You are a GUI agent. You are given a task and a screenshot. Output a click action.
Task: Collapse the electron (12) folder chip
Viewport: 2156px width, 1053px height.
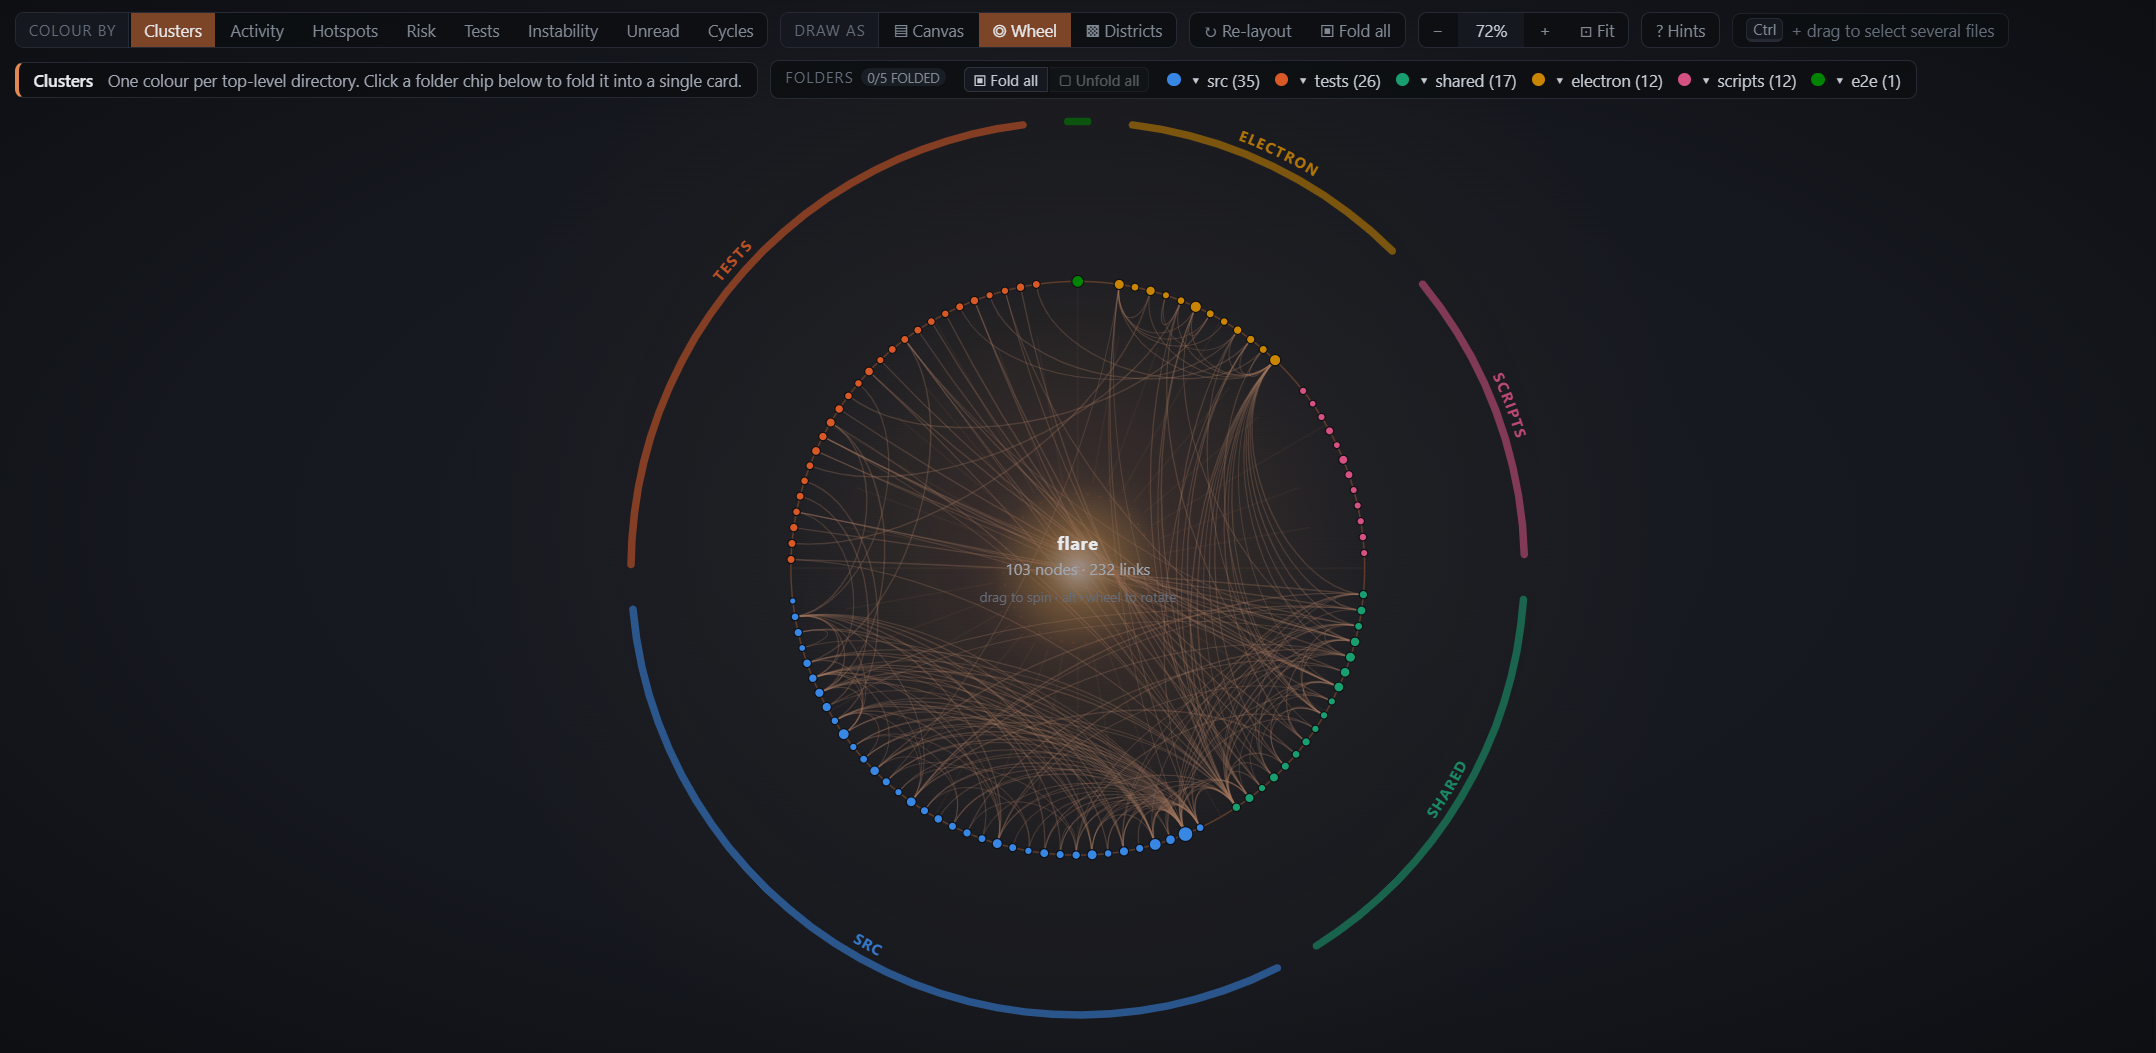point(1608,81)
